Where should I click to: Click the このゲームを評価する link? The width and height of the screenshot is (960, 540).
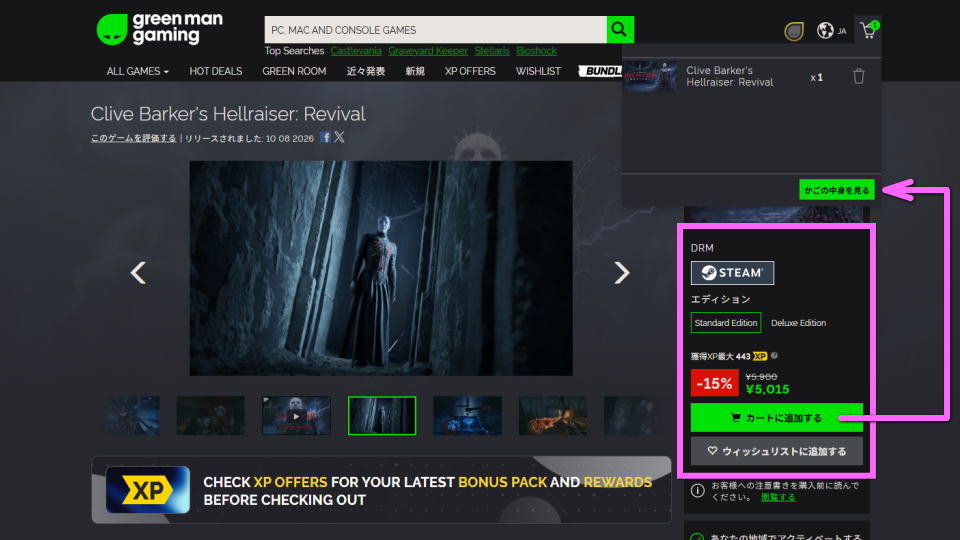coord(133,138)
